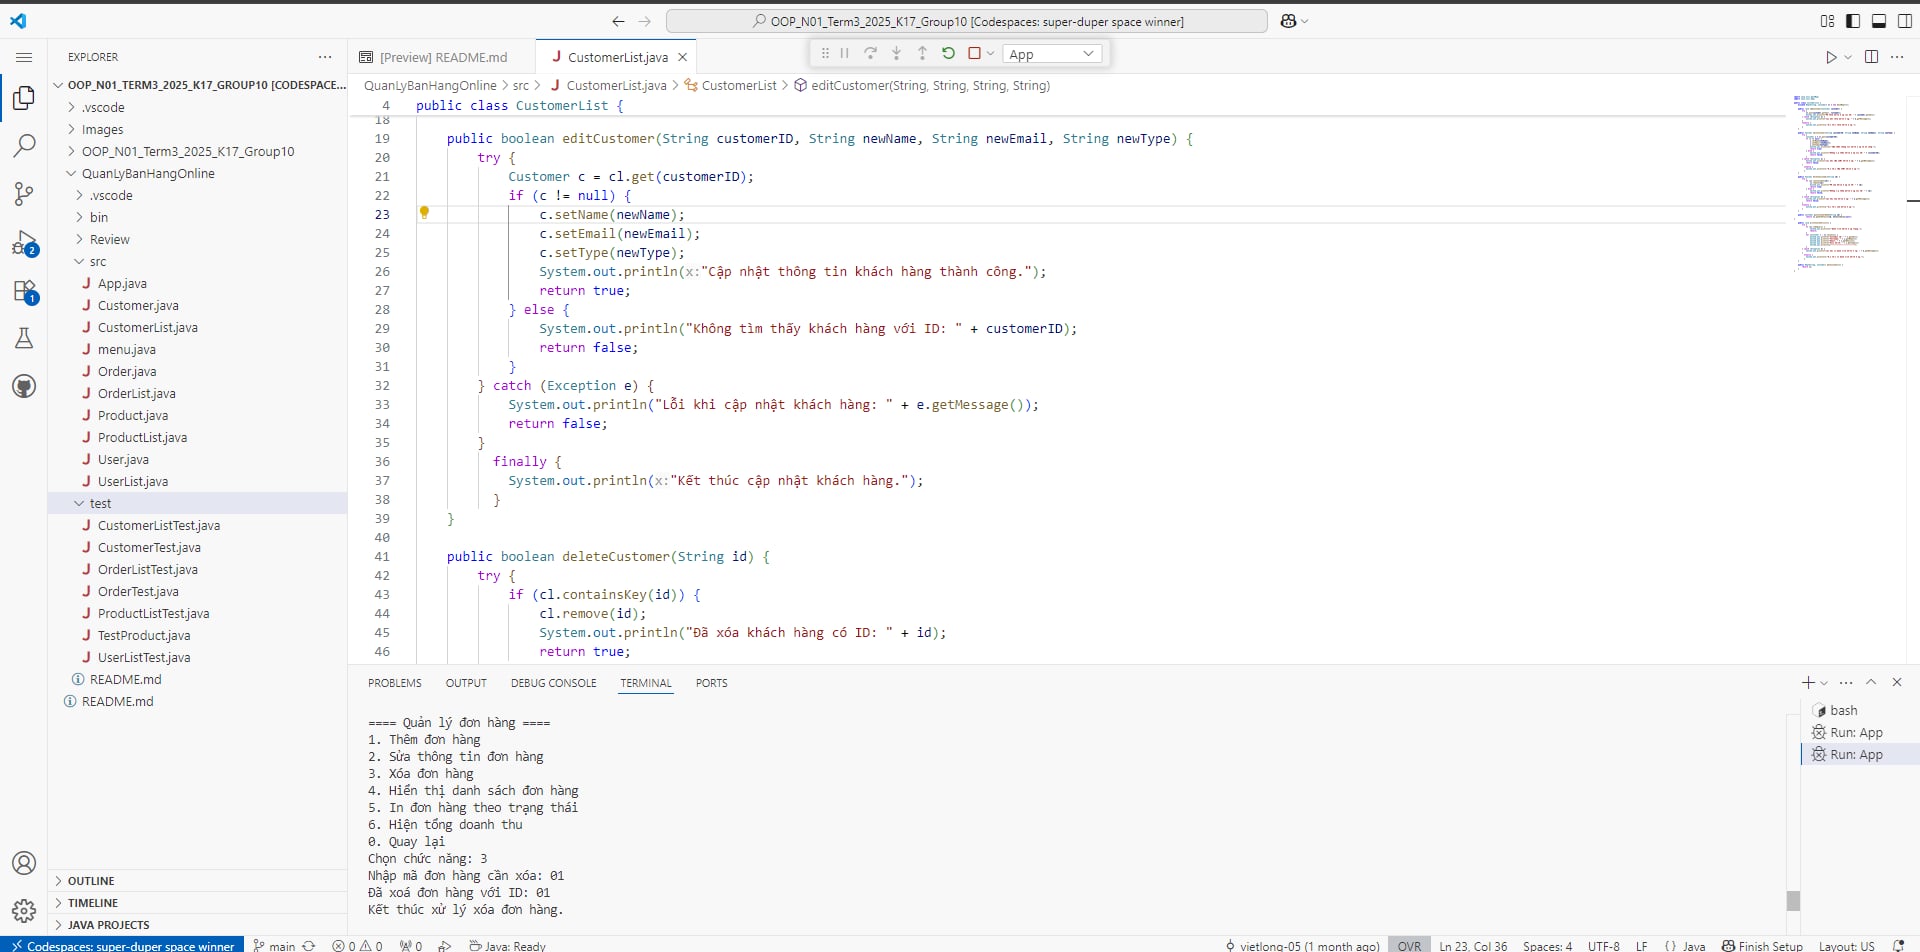Click Finish Setup in status bar
Viewport: 1920px width, 952px height.
pyautogui.click(x=1762, y=945)
